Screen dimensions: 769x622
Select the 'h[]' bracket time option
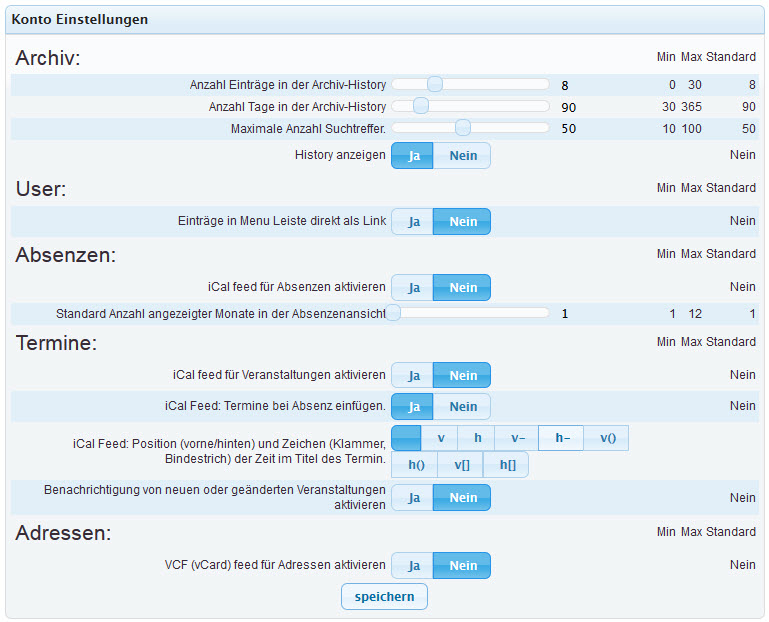point(507,465)
